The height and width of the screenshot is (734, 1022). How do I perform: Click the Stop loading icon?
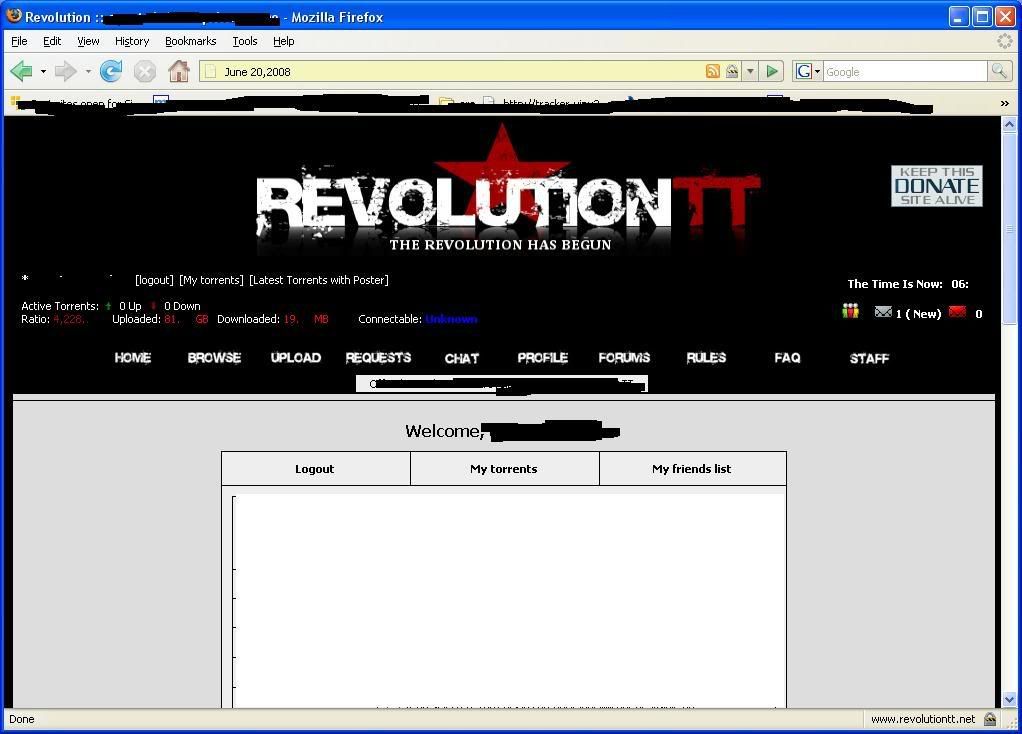(145, 71)
